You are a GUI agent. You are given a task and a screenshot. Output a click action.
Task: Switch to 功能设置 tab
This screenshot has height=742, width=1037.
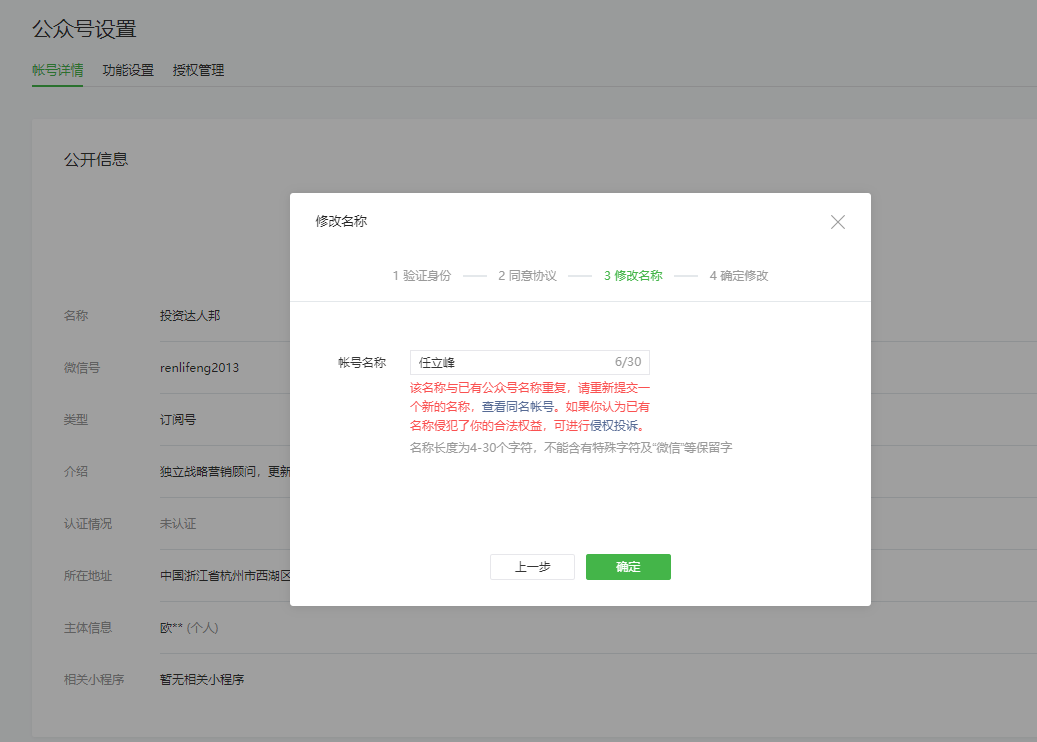(x=128, y=70)
